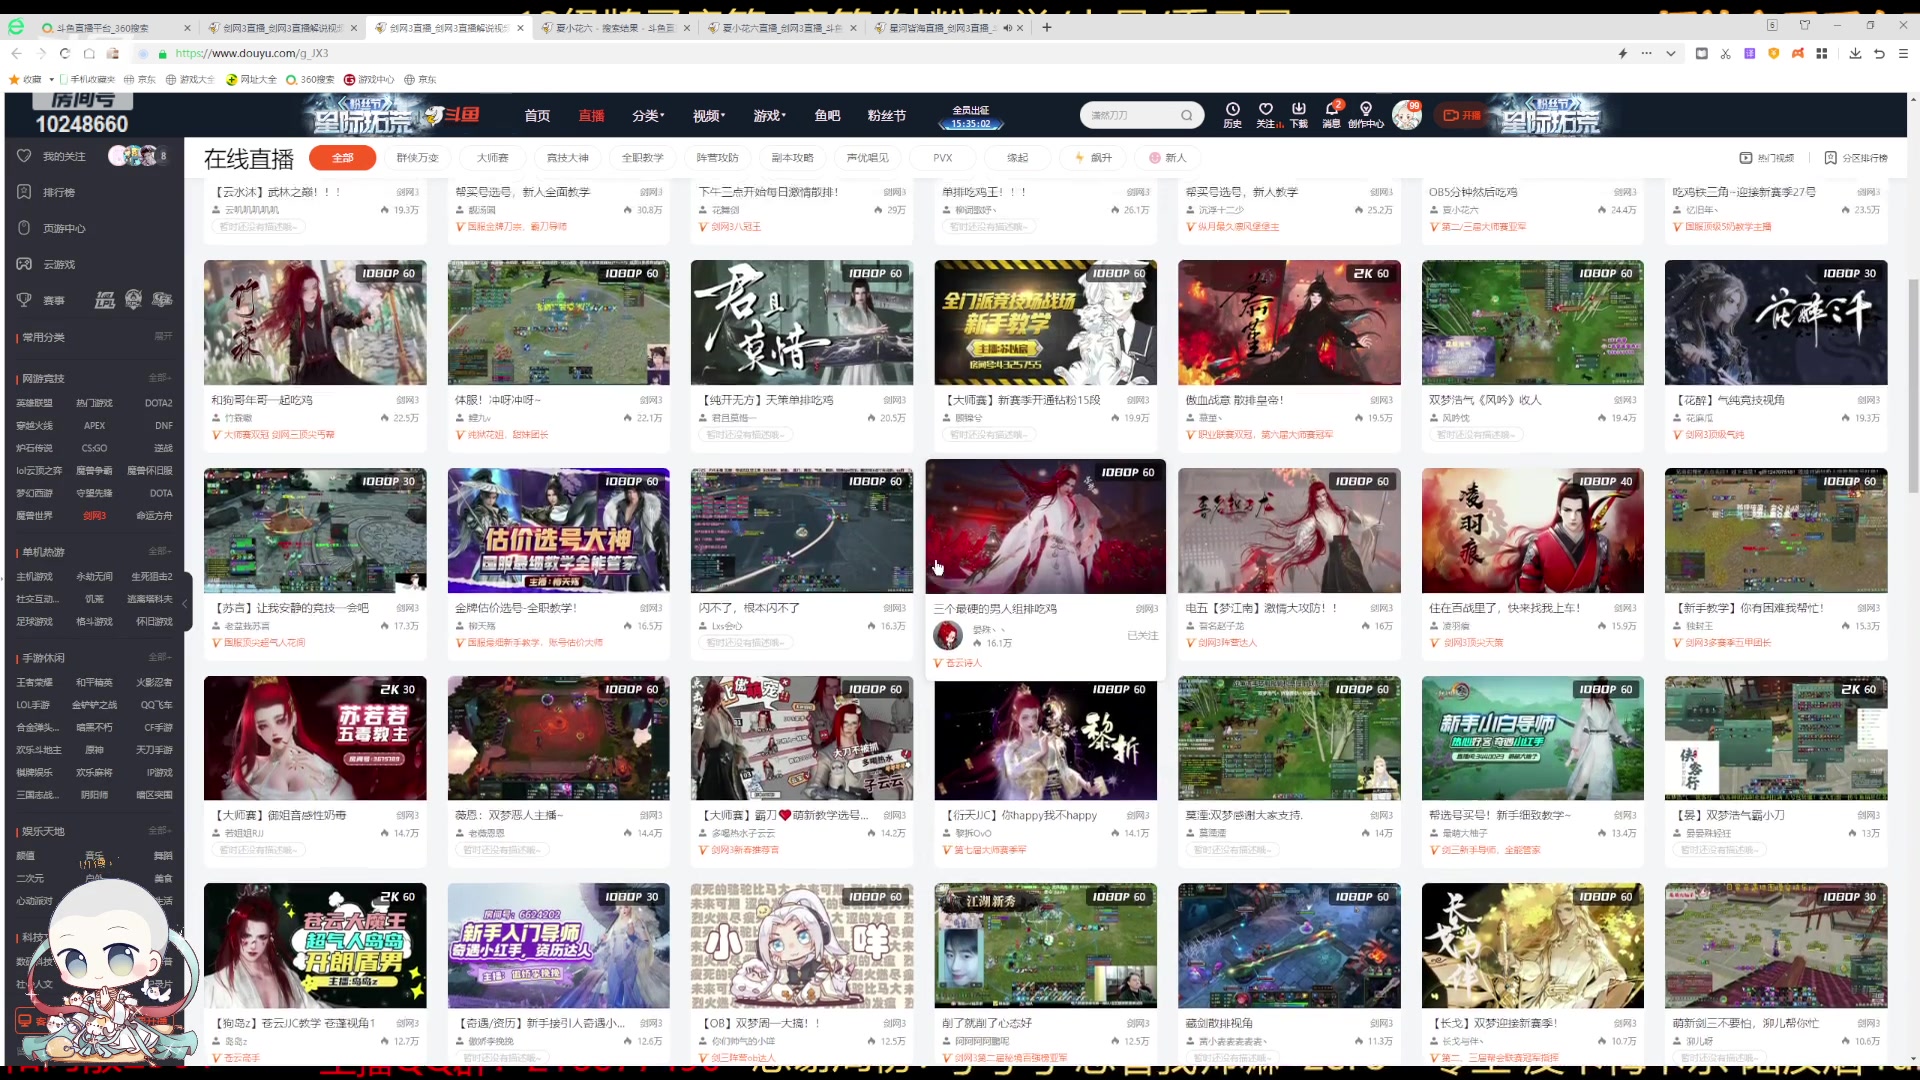Click browser back arrow

(x=16, y=53)
